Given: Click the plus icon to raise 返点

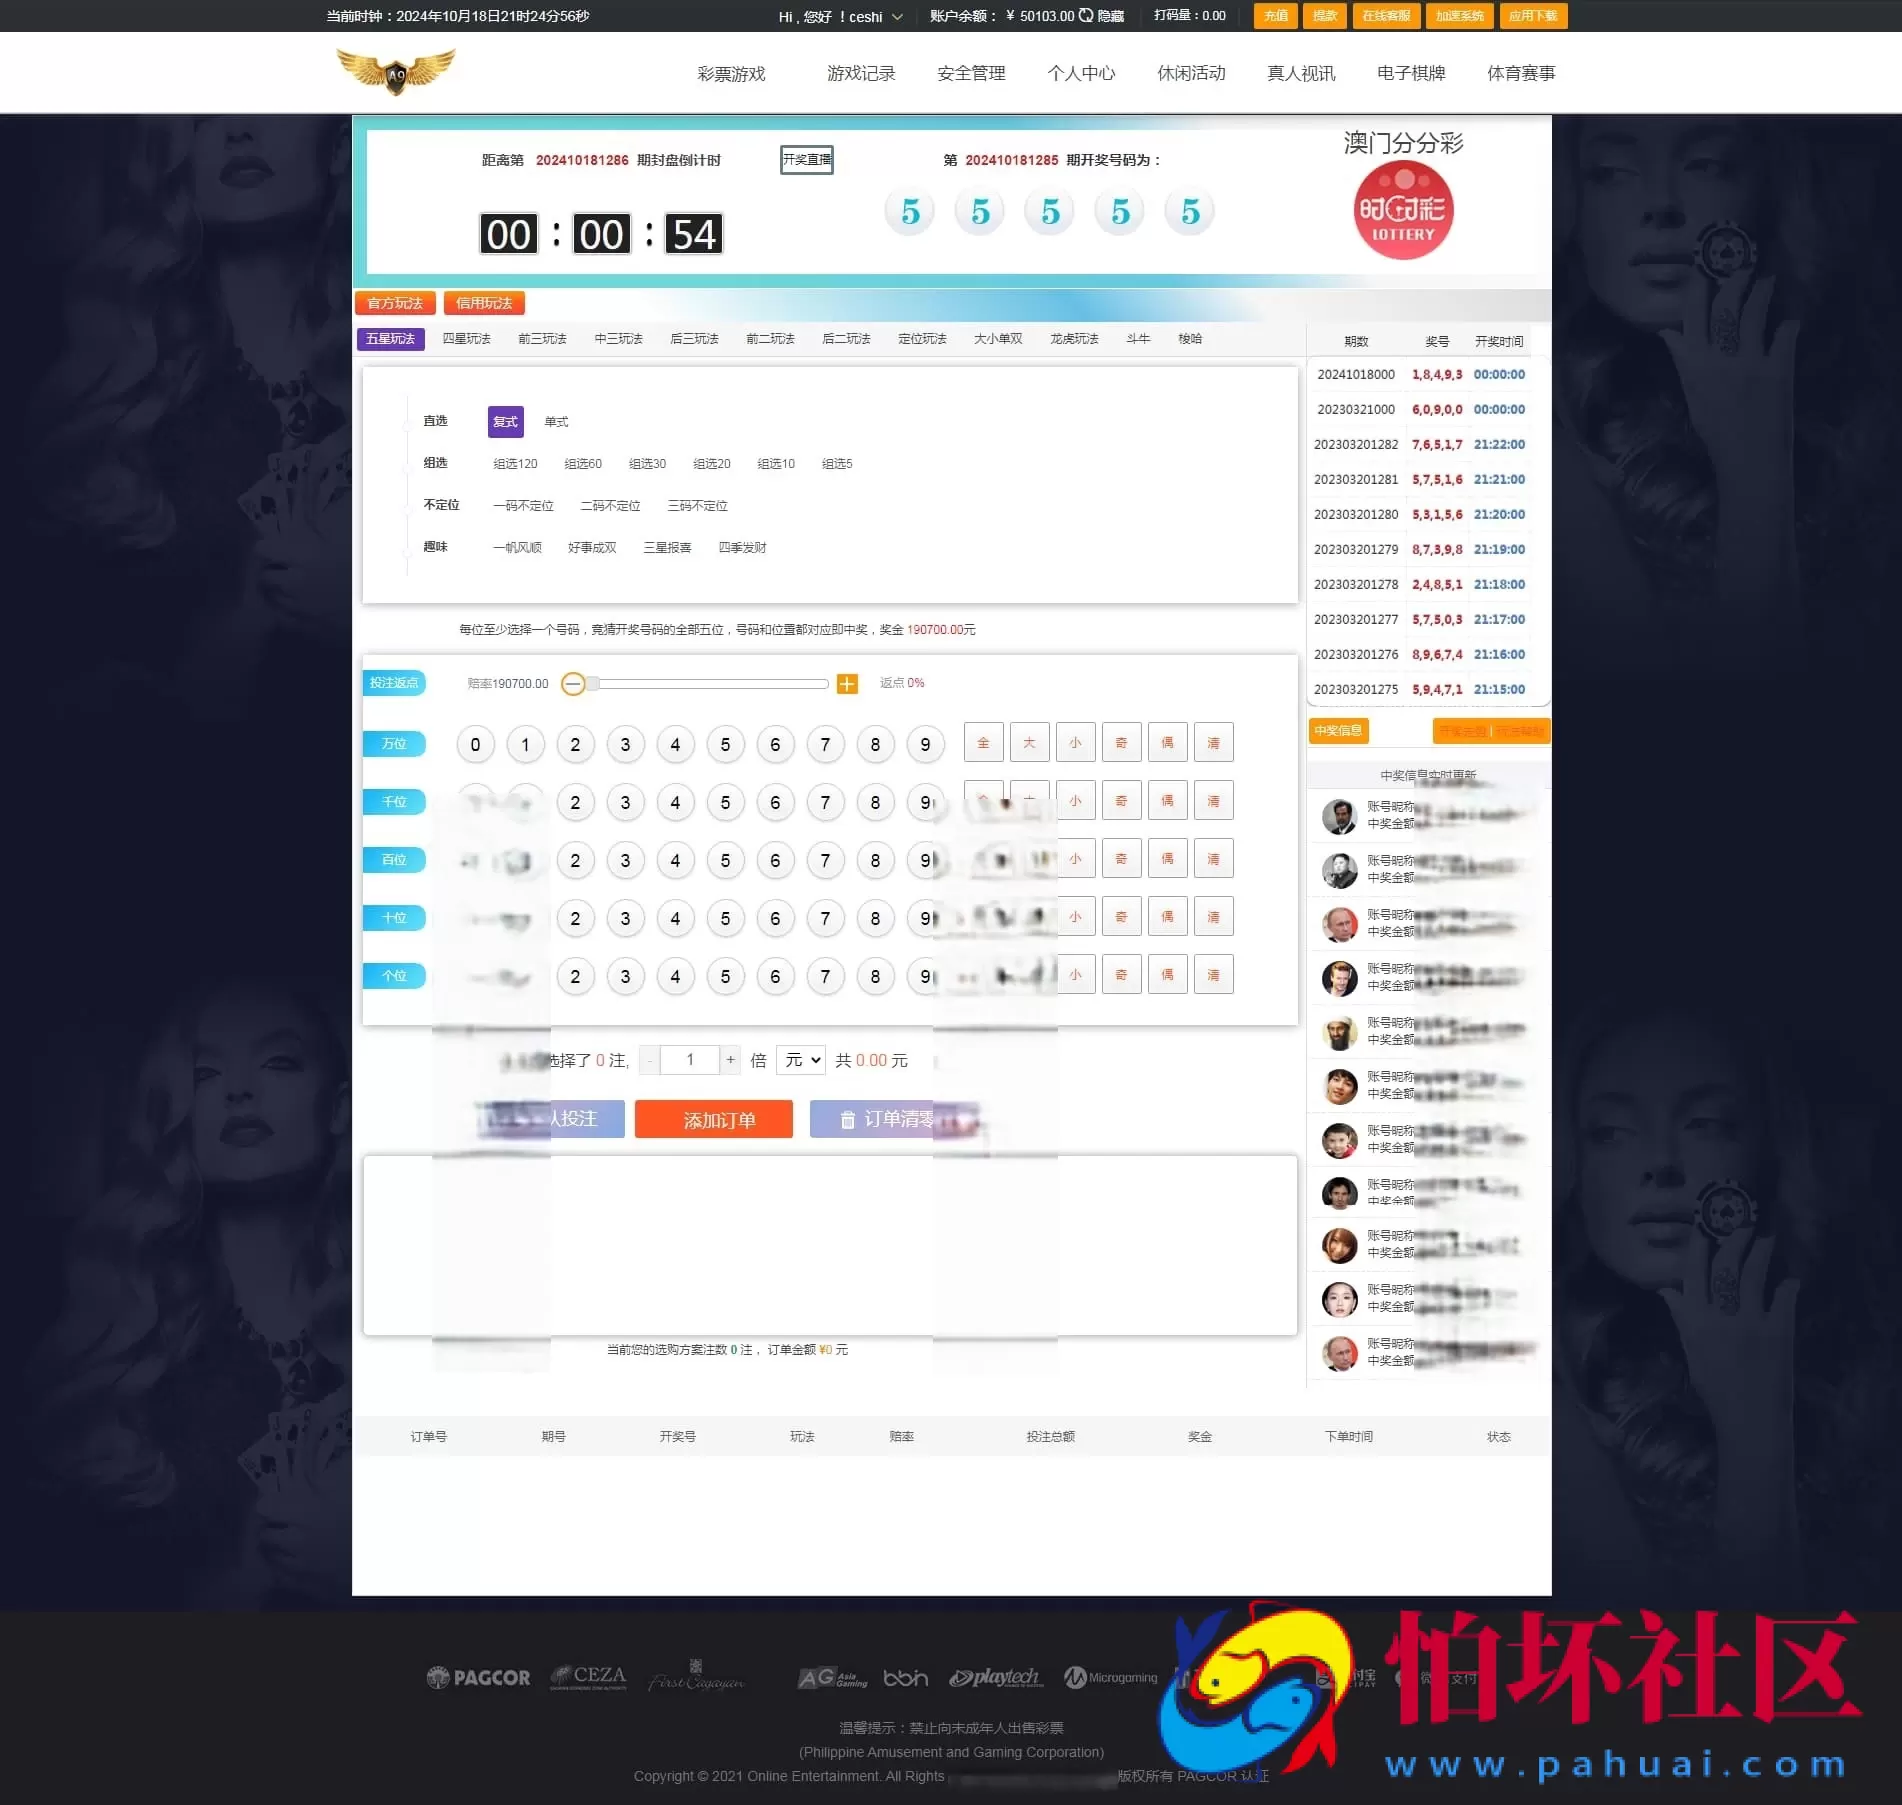Looking at the screenshot, I should coord(847,684).
